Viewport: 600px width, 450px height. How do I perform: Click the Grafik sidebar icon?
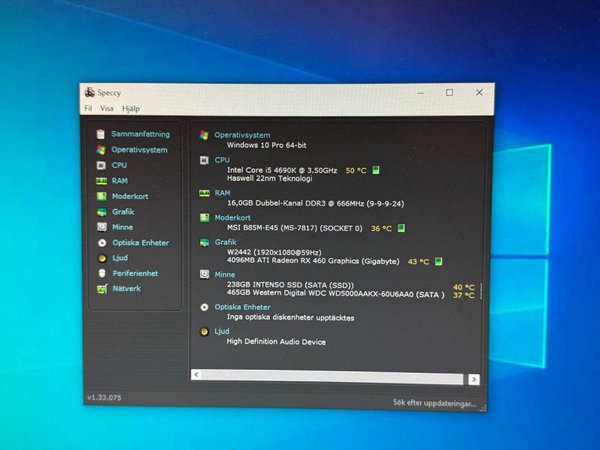point(102,212)
